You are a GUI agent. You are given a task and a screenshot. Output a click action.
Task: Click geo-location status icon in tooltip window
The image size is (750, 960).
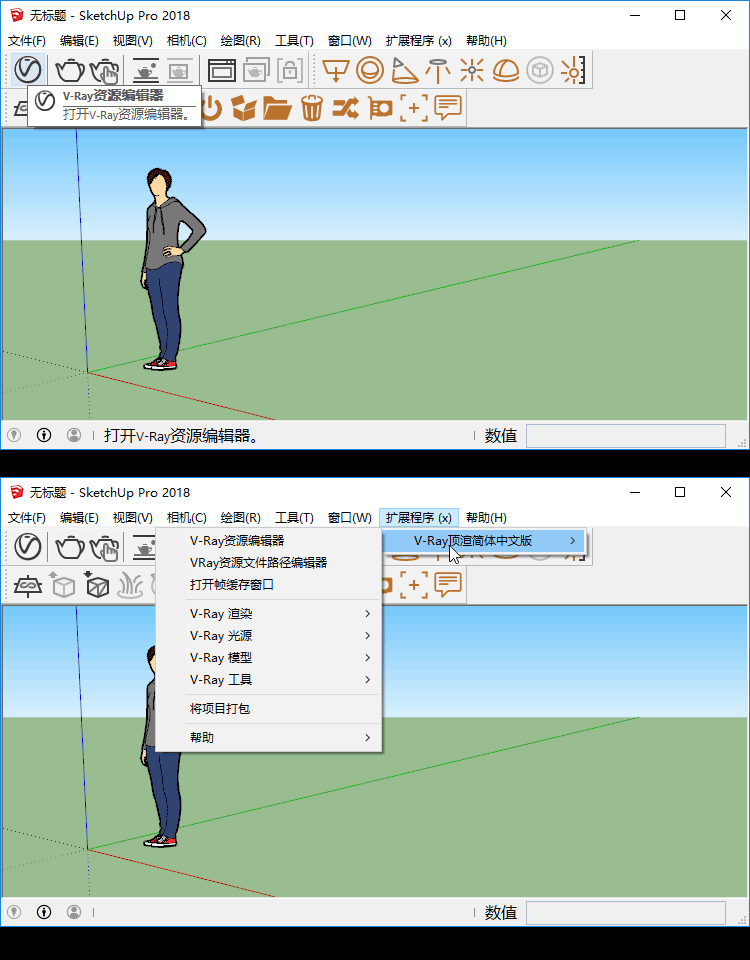coord(14,435)
